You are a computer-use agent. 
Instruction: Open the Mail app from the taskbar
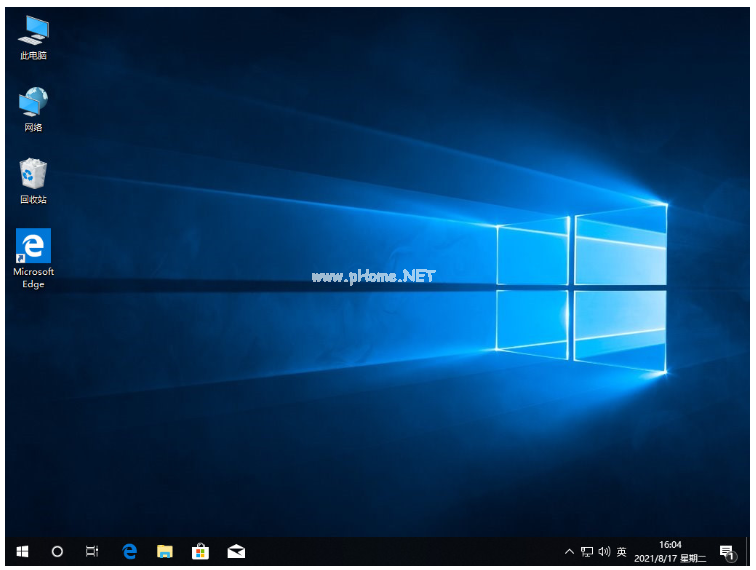pyautogui.click(x=236, y=551)
